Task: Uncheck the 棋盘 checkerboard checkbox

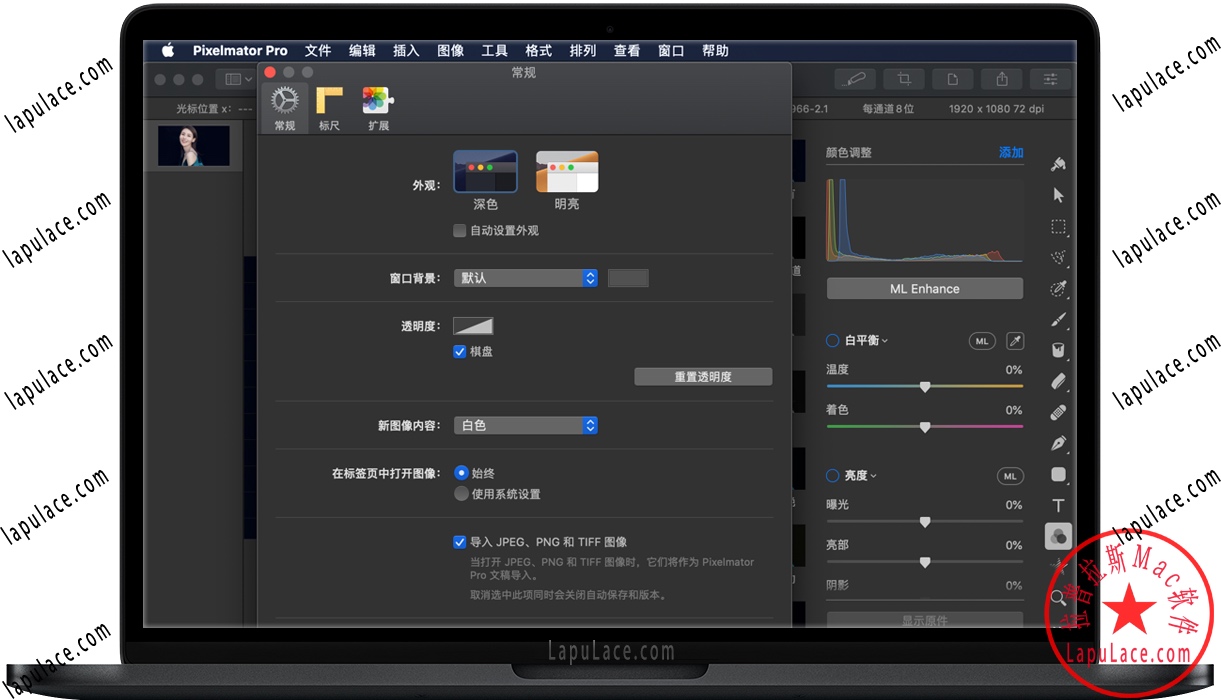Action: click(x=460, y=351)
